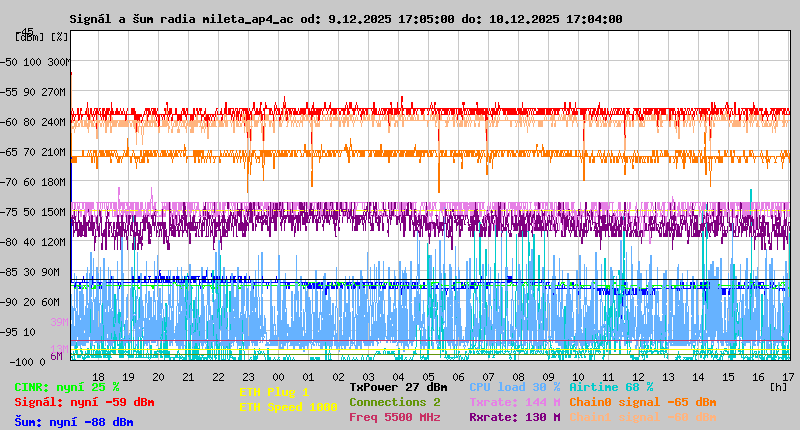Screen dimensions: 800x430
Task: Click the blue 'Šum: nyní -88 dBm' legend label
Action: (x=74, y=422)
